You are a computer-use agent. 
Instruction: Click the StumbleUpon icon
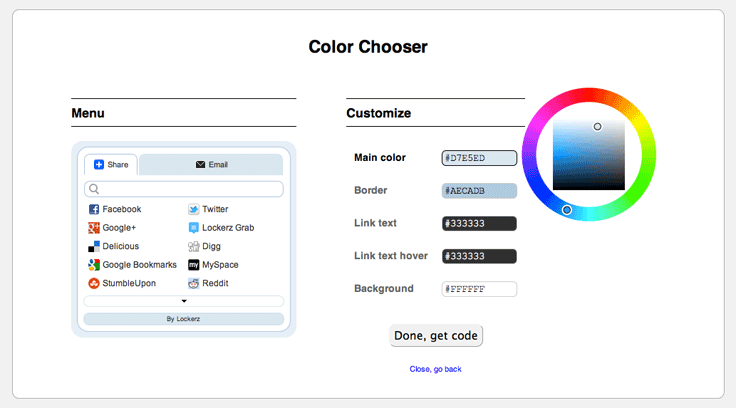coord(94,283)
